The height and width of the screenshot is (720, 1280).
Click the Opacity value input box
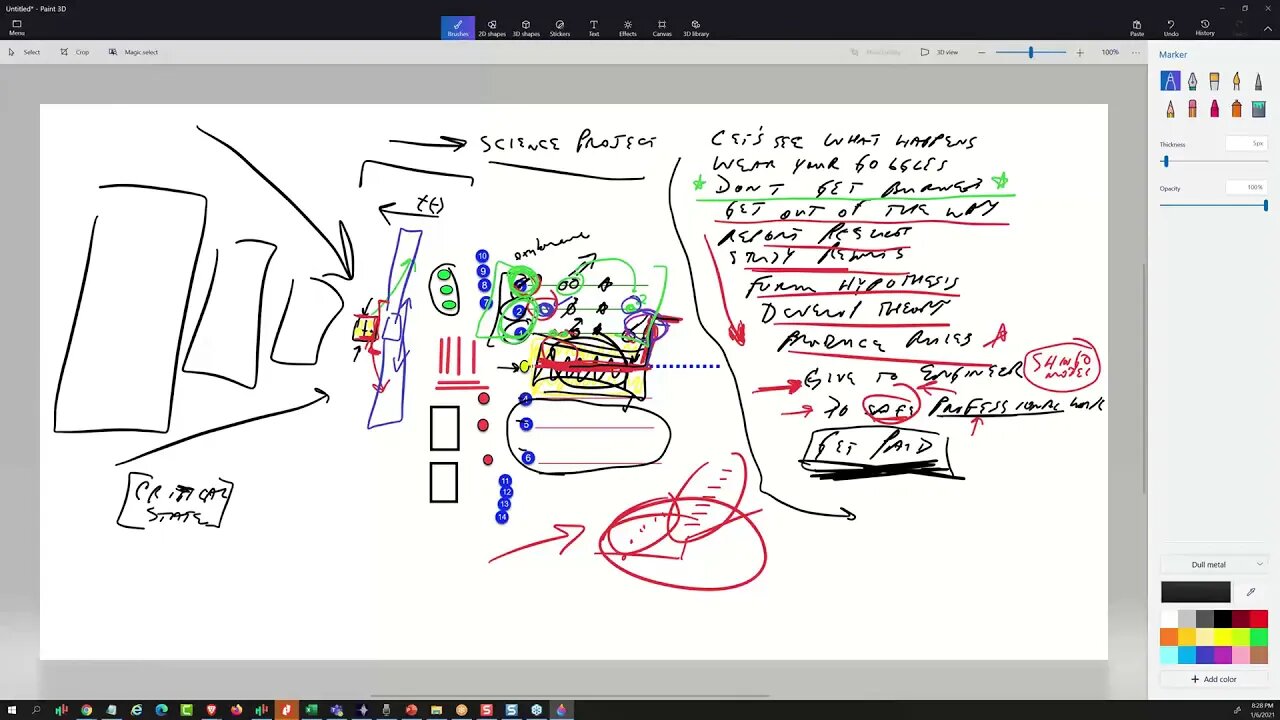click(1247, 188)
